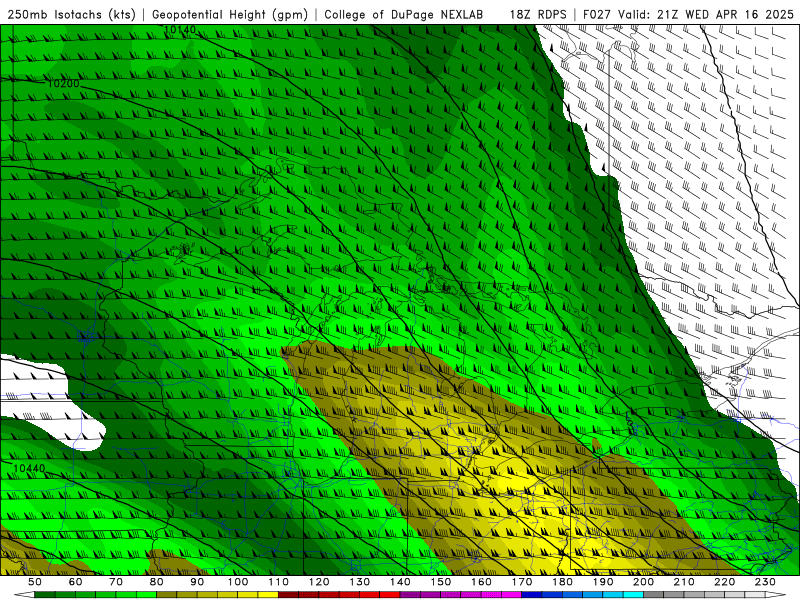Select the bright magenta swatch before dark blue

click(511, 594)
